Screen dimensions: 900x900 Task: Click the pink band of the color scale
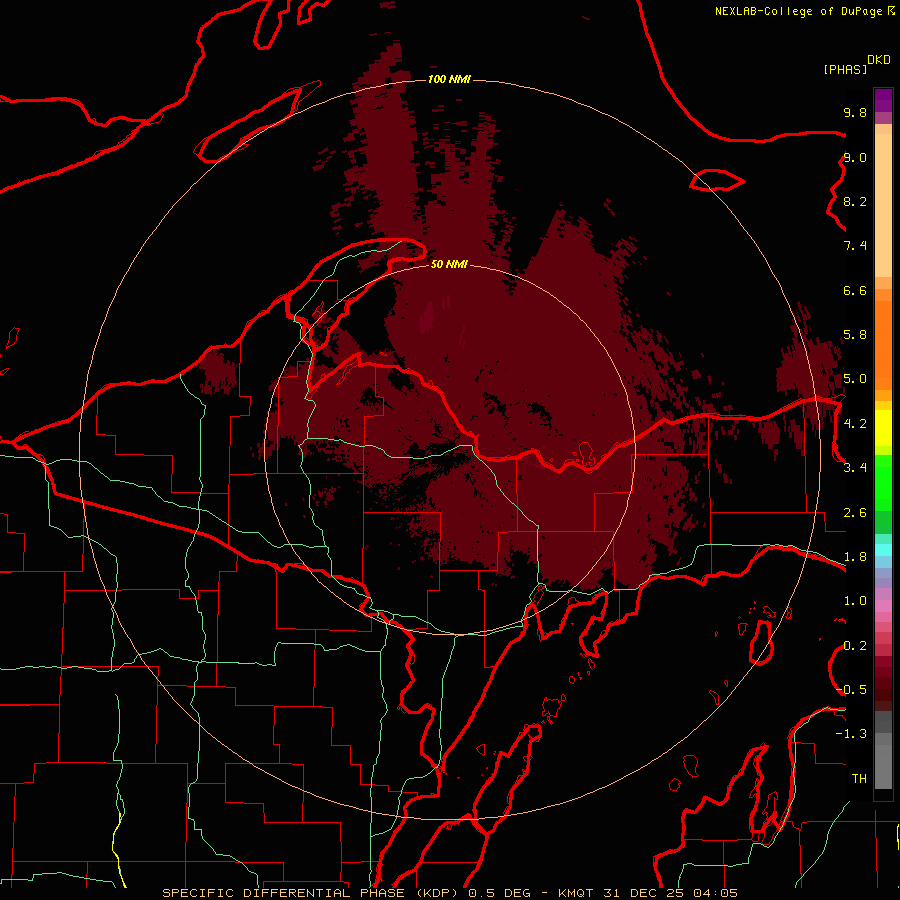(883, 606)
